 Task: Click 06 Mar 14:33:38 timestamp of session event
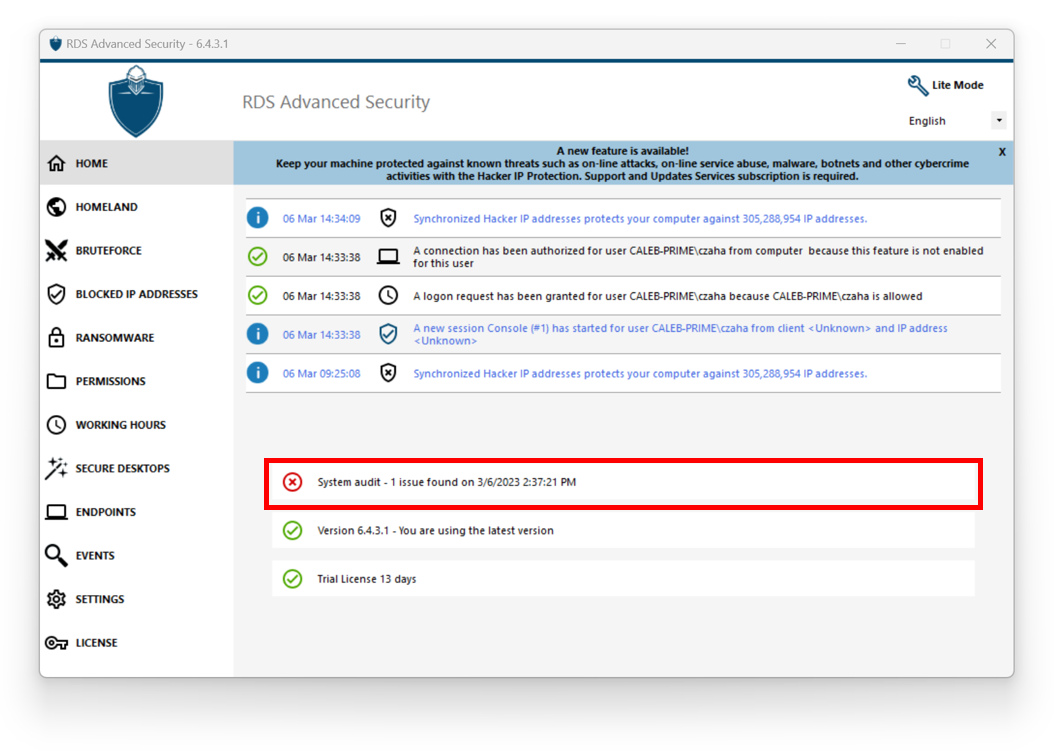point(321,334)
